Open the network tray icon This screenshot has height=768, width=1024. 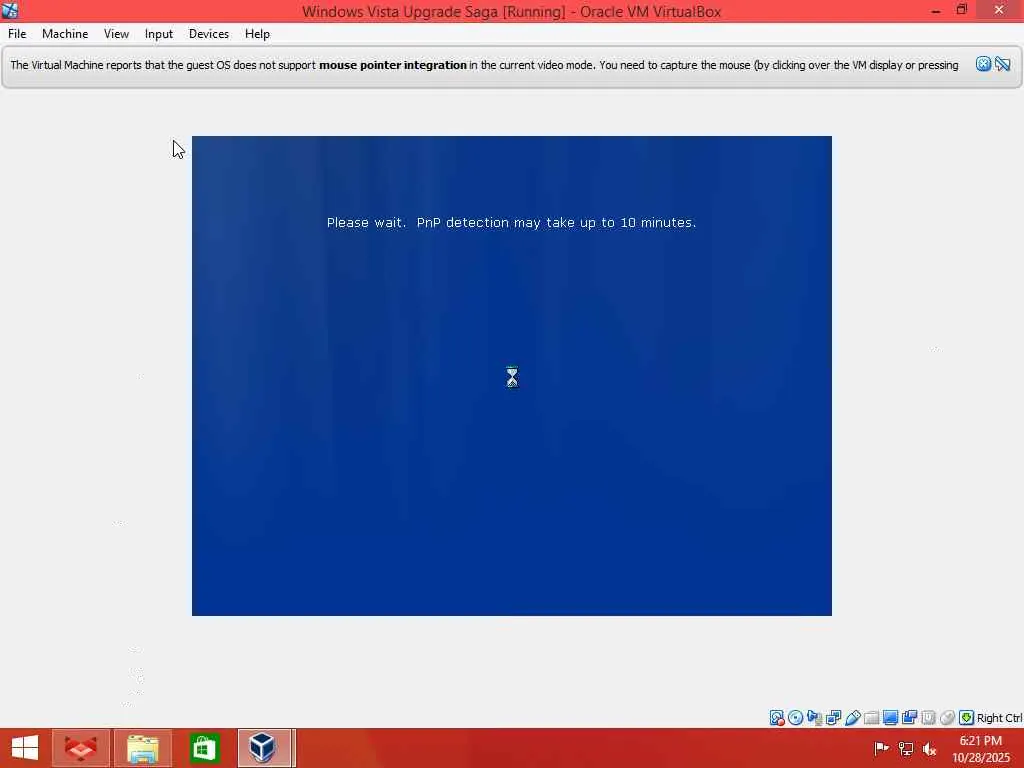tap(906, 748)
